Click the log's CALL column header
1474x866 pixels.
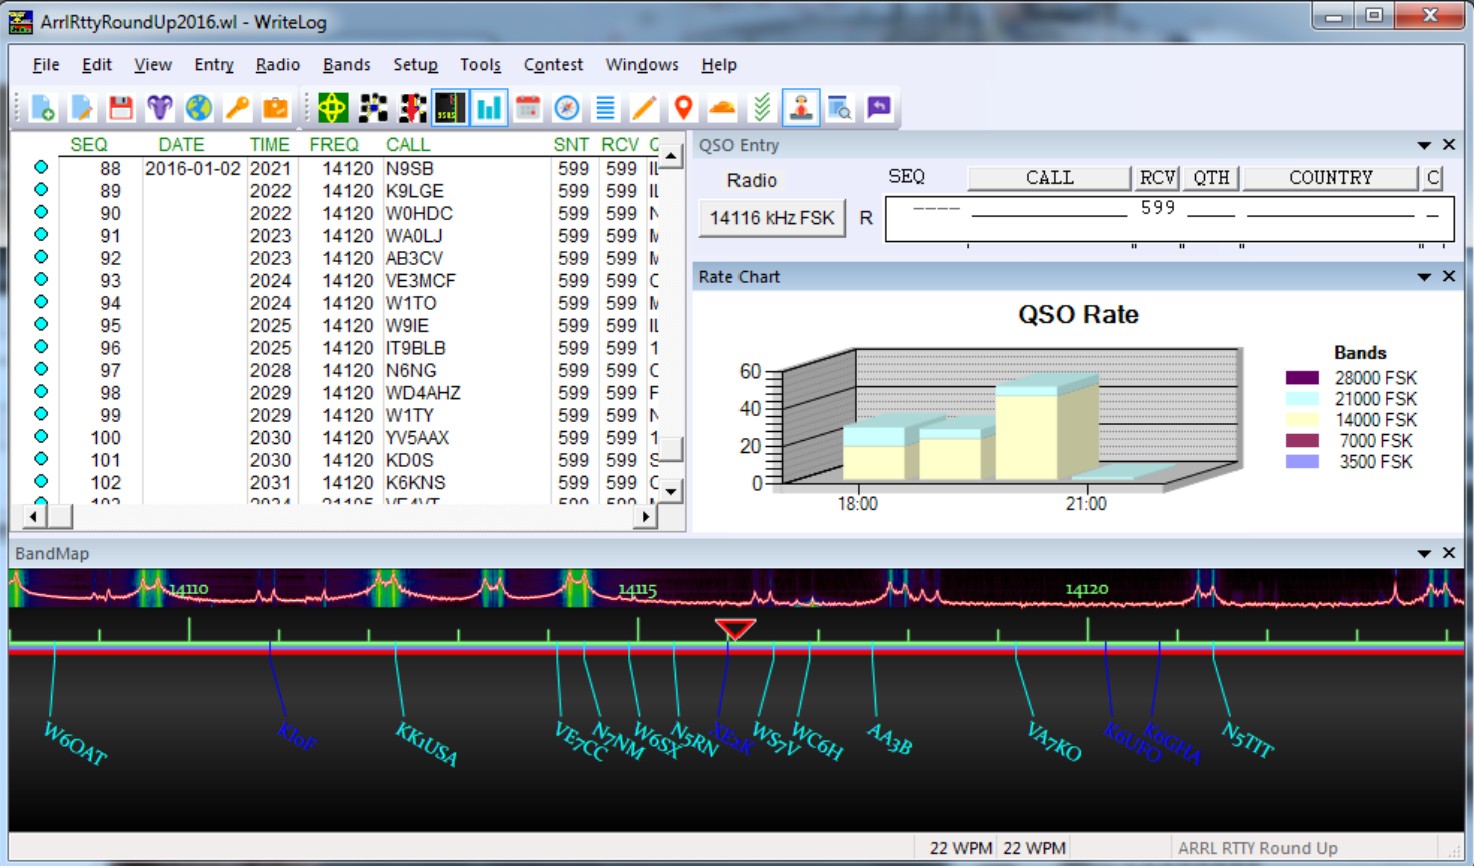coord(408,145)
